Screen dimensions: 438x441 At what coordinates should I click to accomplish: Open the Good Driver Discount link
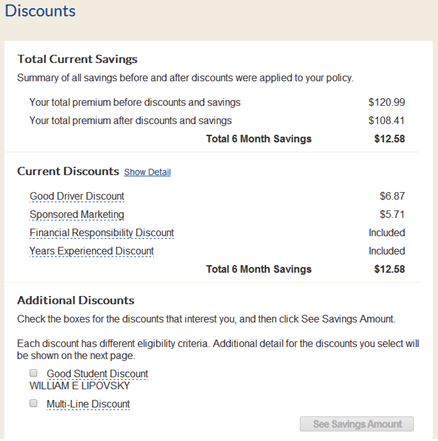(x=77, y=196)
